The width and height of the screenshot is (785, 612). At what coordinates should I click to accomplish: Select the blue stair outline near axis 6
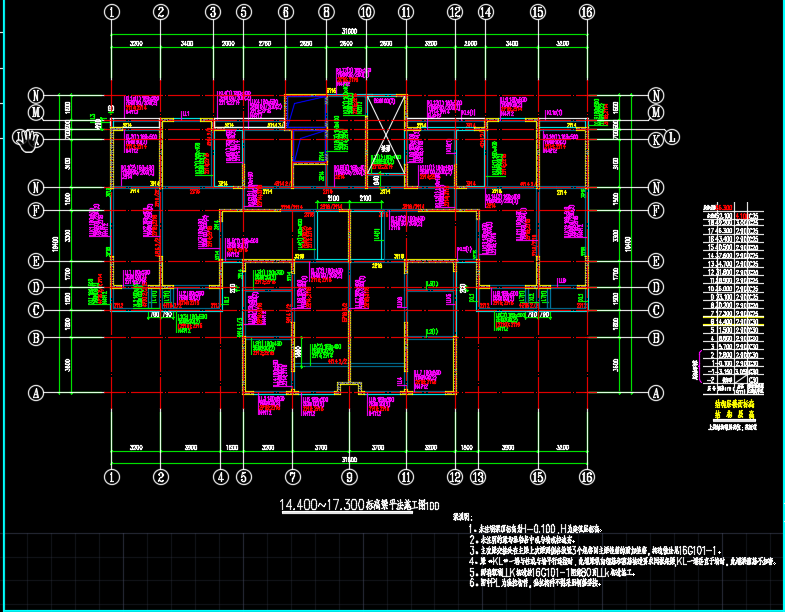[306, 128]
